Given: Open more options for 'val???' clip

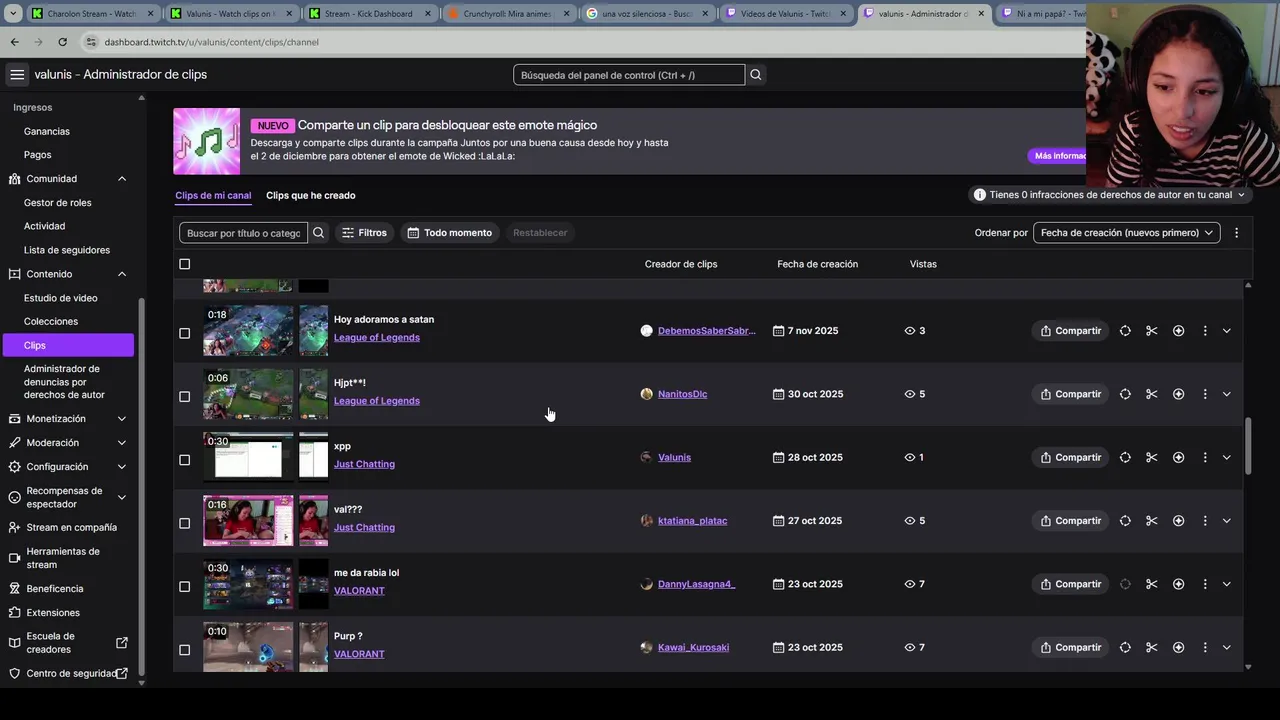Looking at the screenshot, I should [x=1205, y=521].
